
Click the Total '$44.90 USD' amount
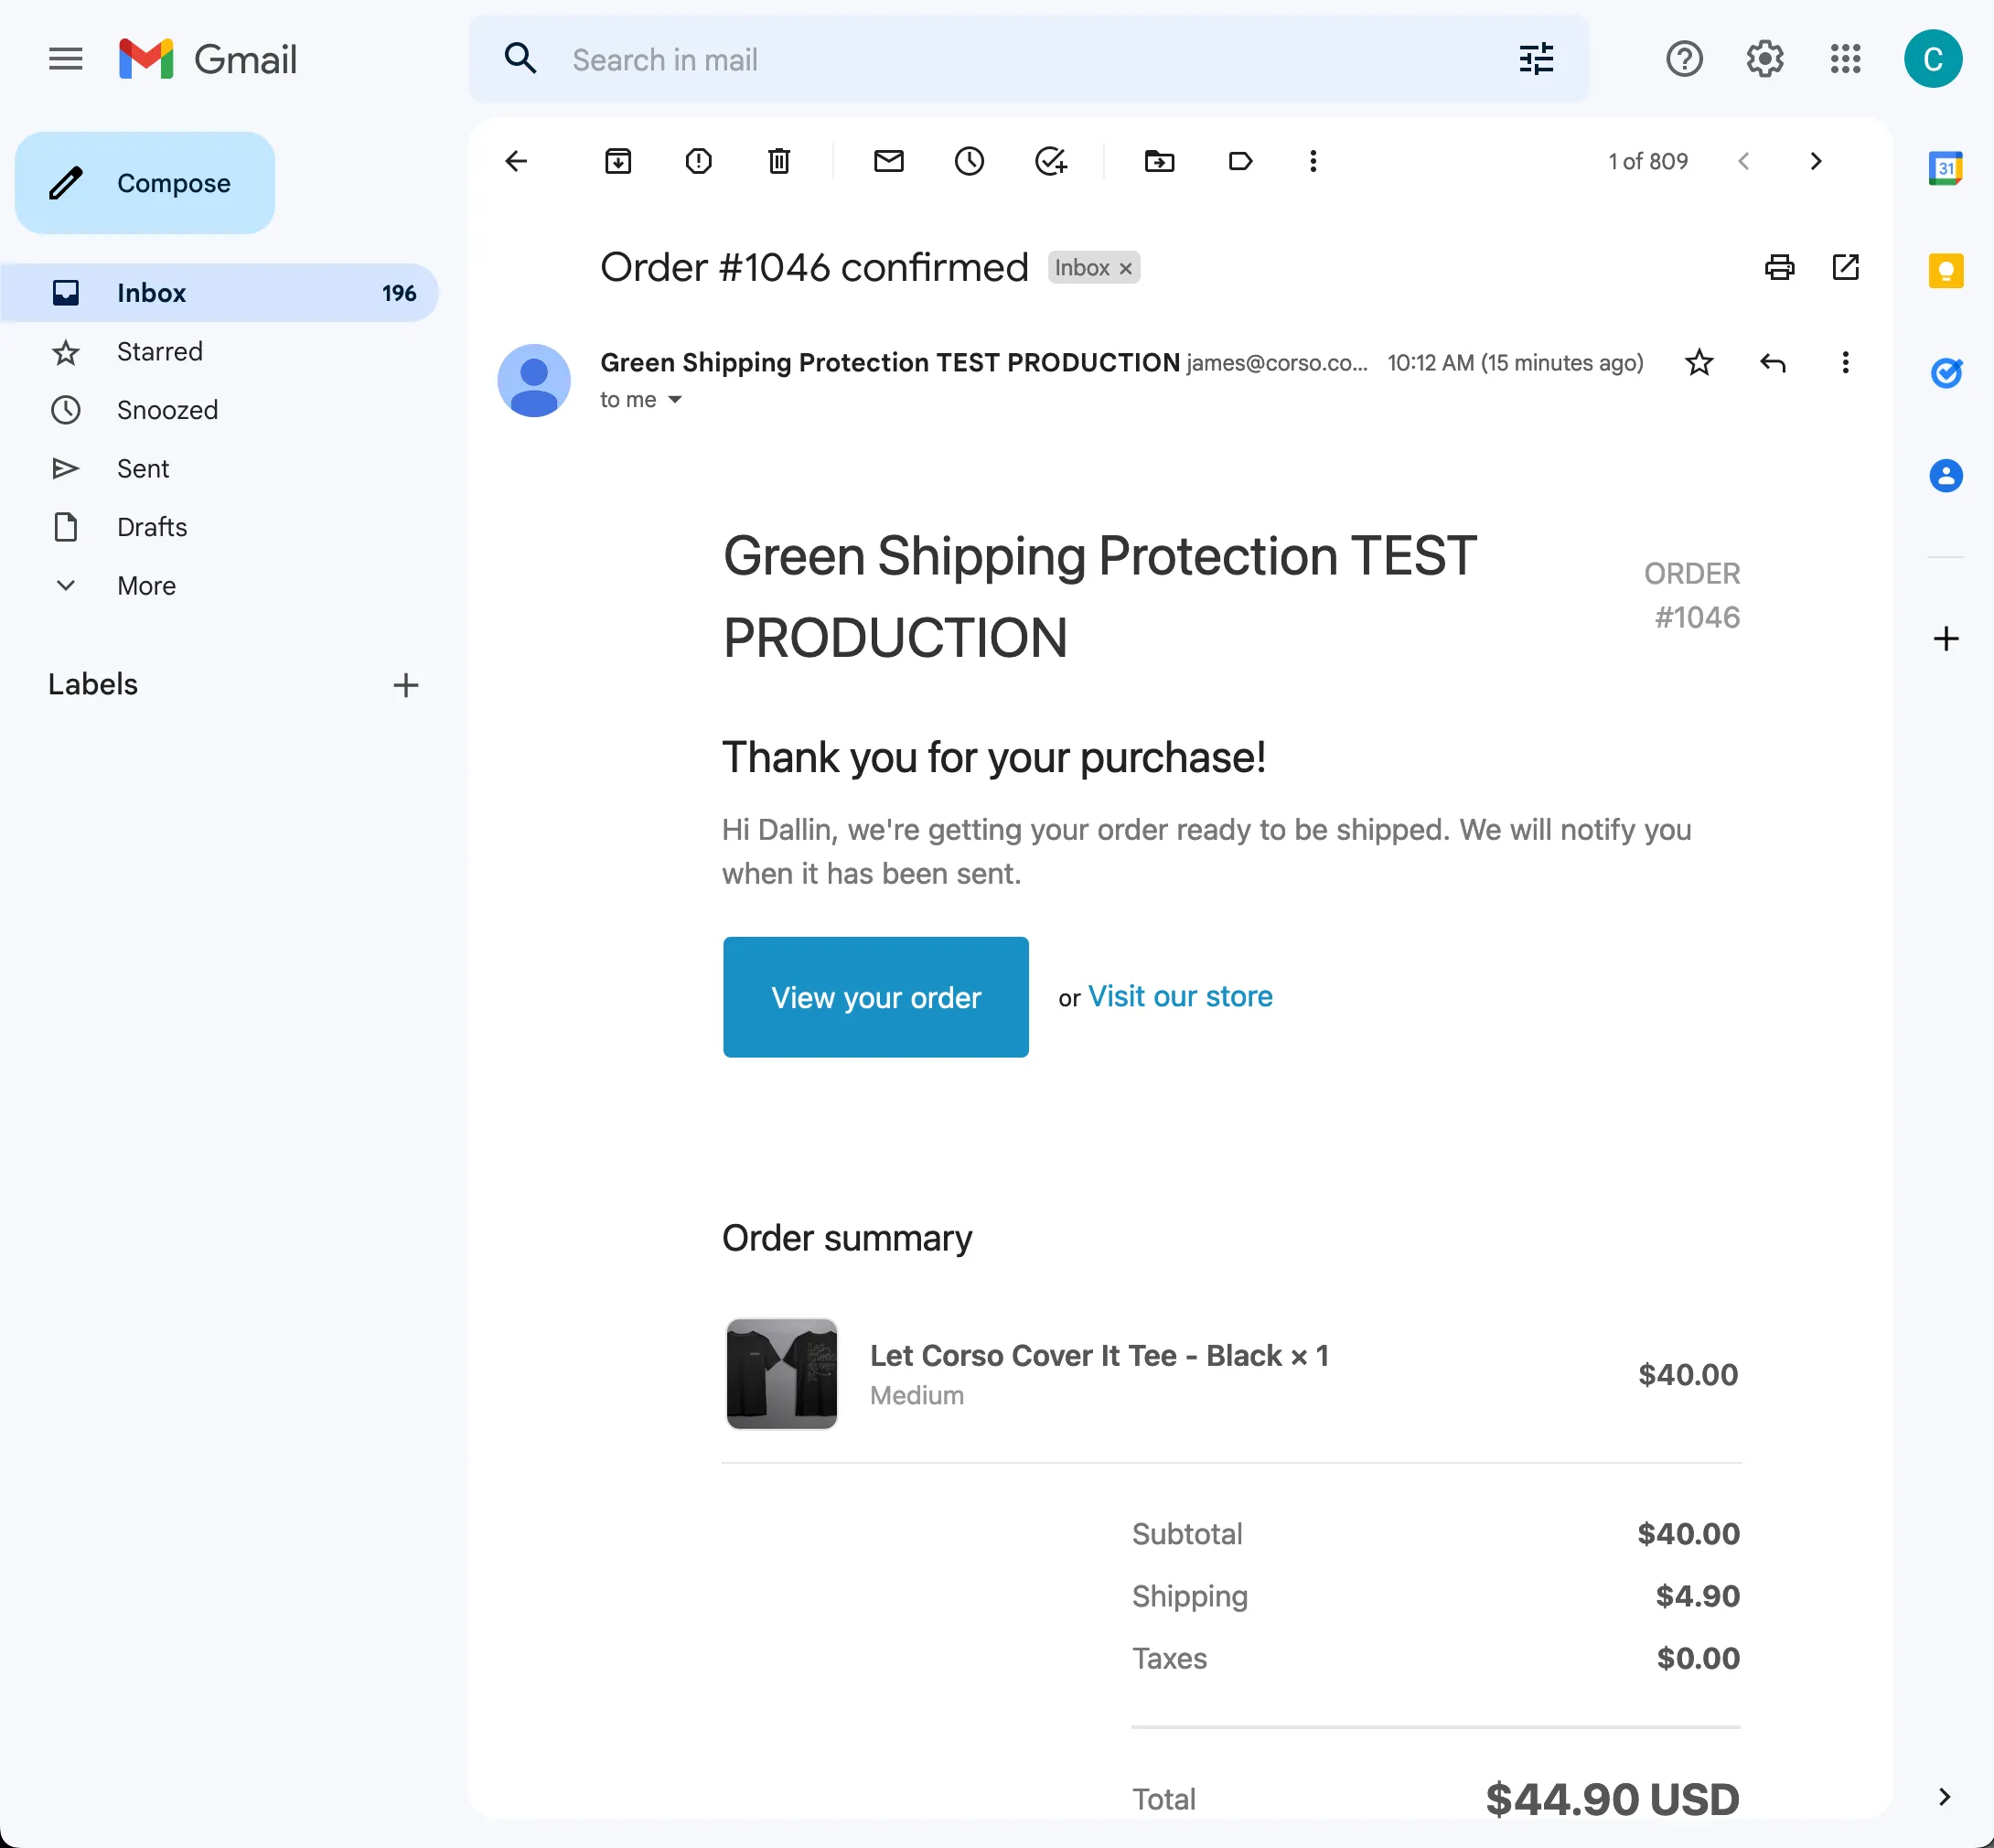tap(1612, 1799)
